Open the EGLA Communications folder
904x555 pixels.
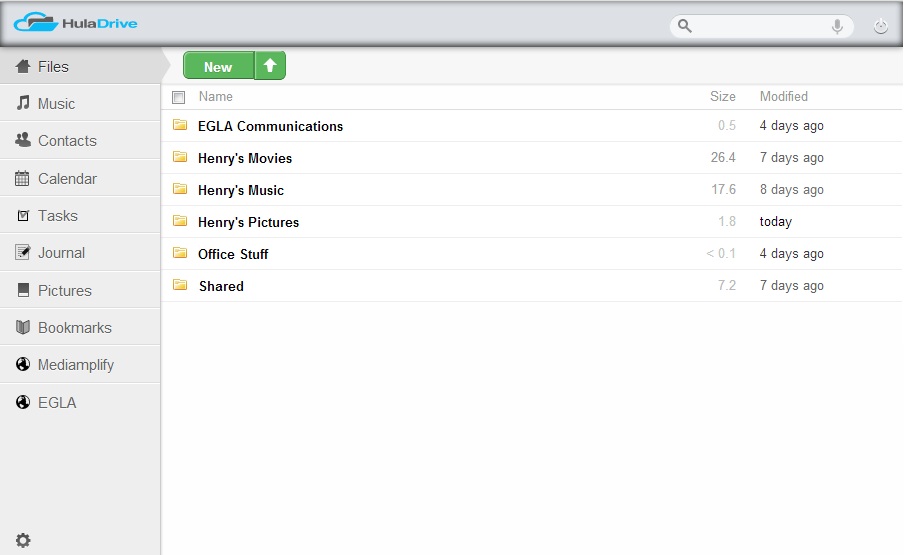pos(270,126)
